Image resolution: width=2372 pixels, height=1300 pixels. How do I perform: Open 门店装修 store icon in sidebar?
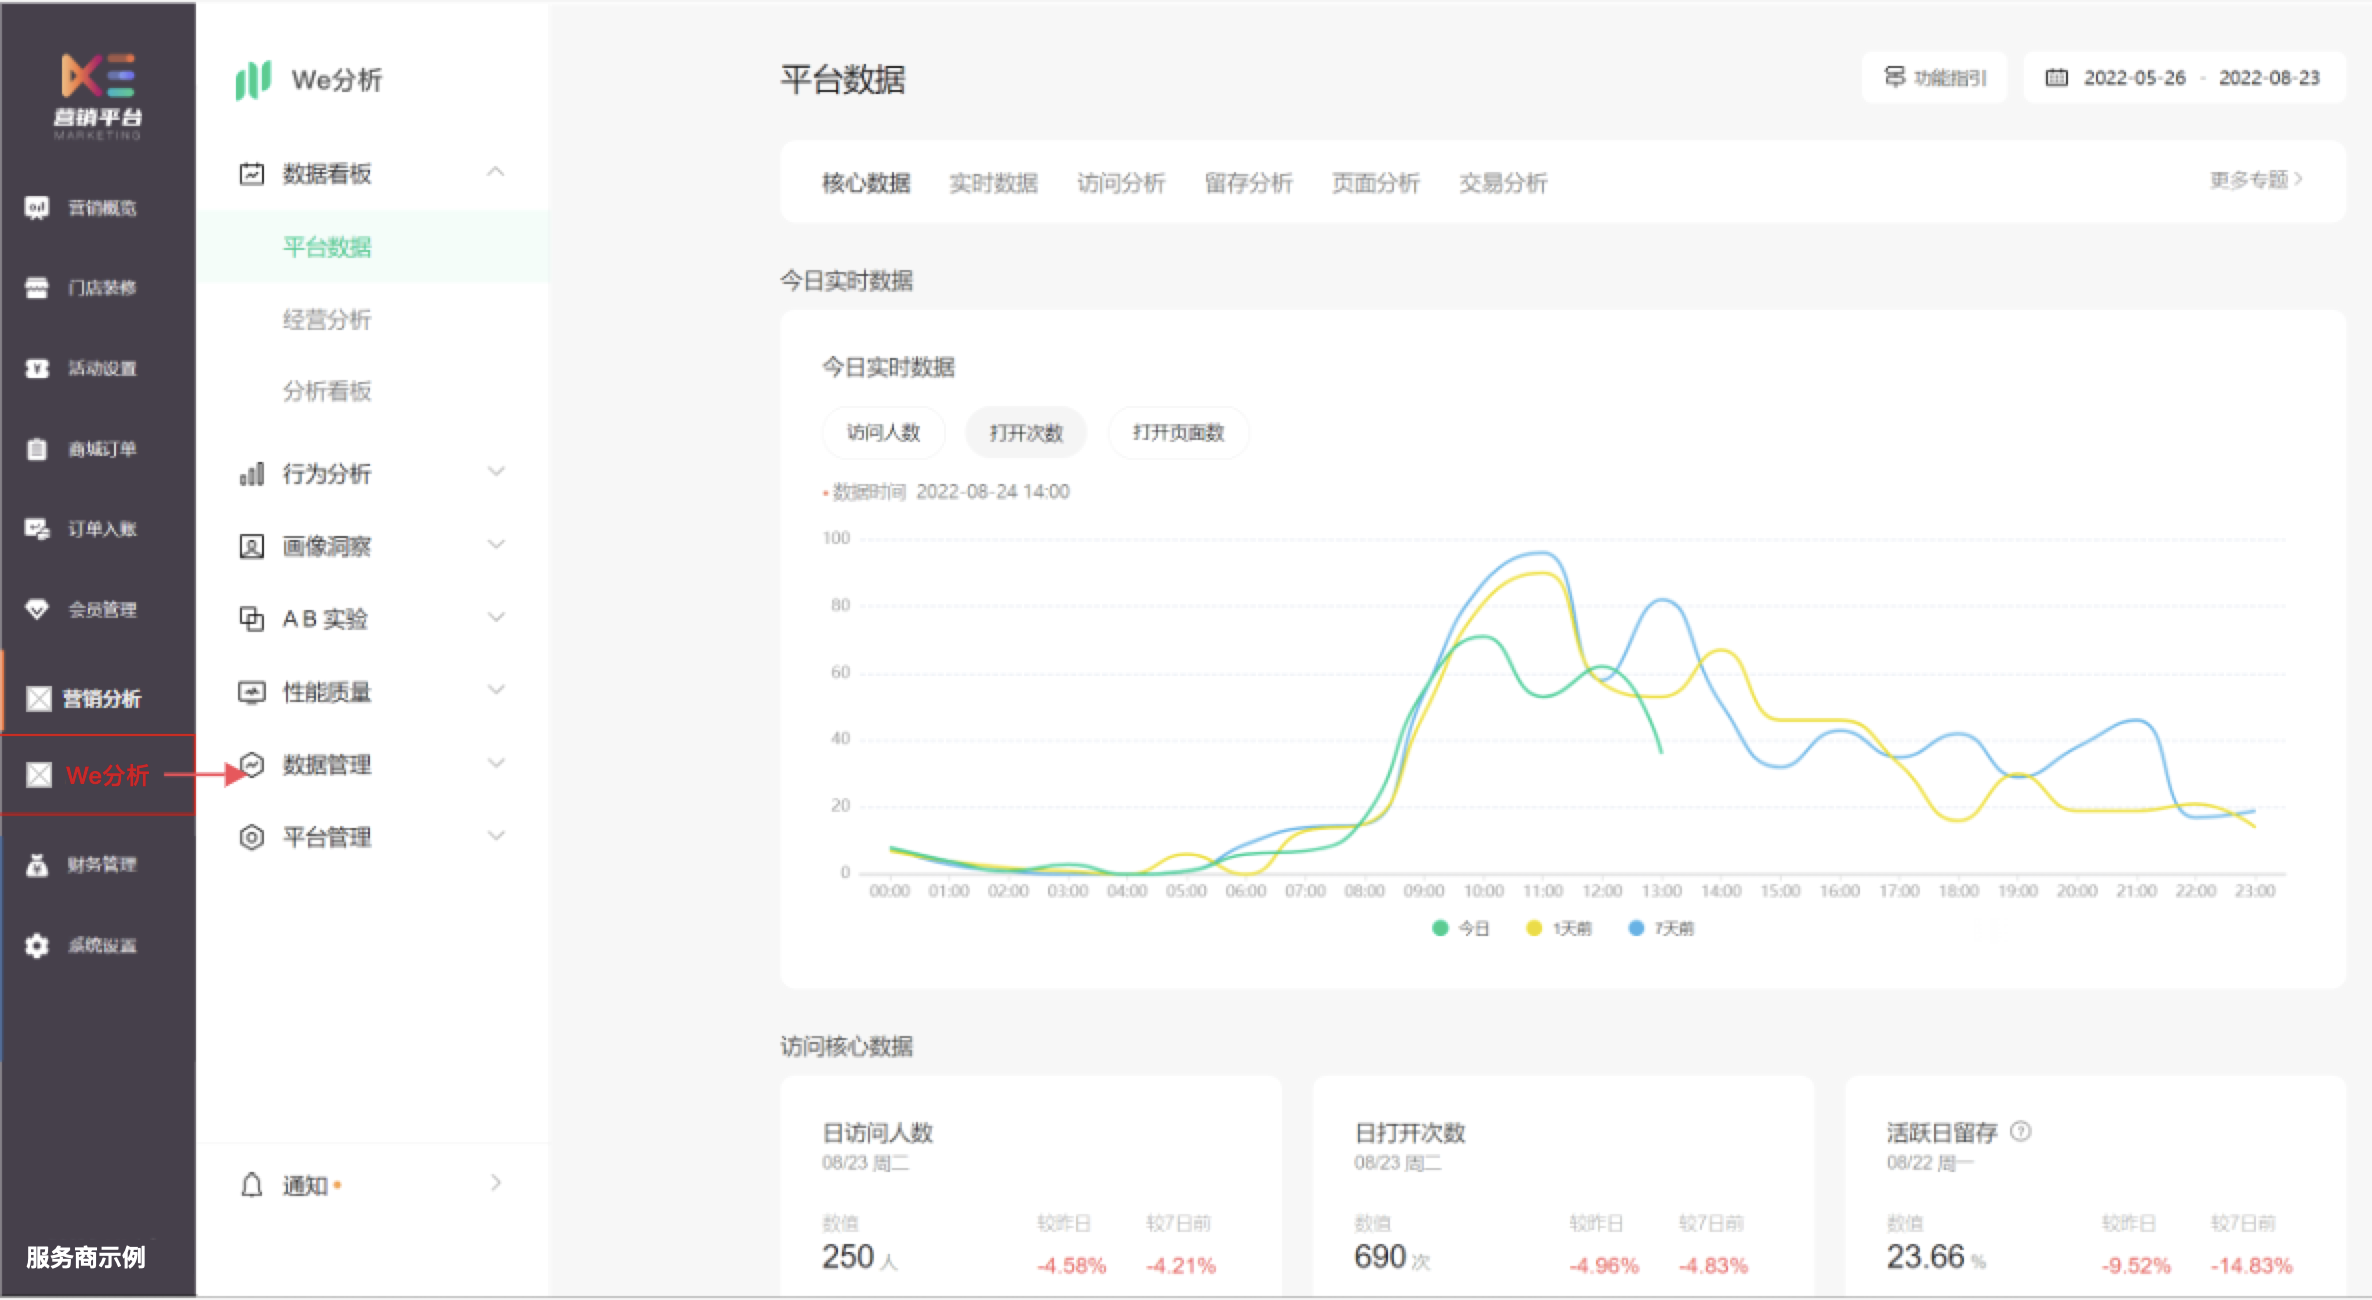click(x=37, y=288)
